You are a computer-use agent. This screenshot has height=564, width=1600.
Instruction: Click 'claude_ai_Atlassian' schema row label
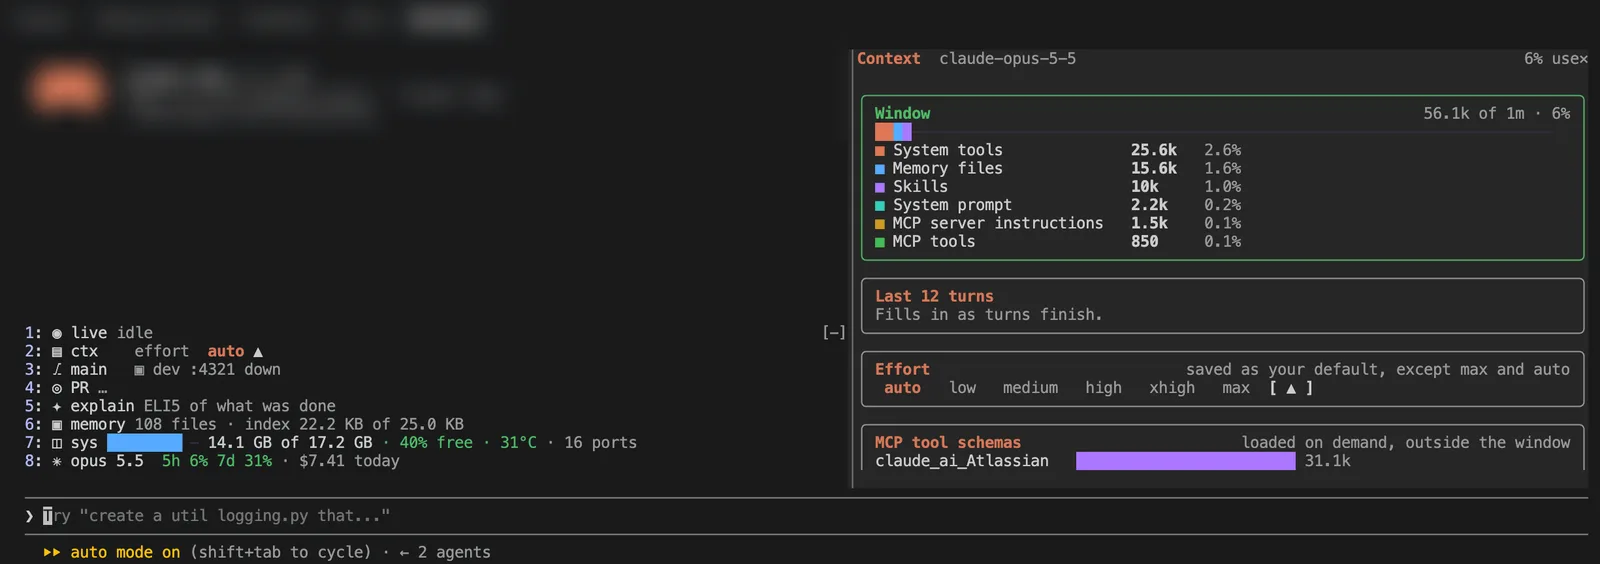[x=962, y=461]
